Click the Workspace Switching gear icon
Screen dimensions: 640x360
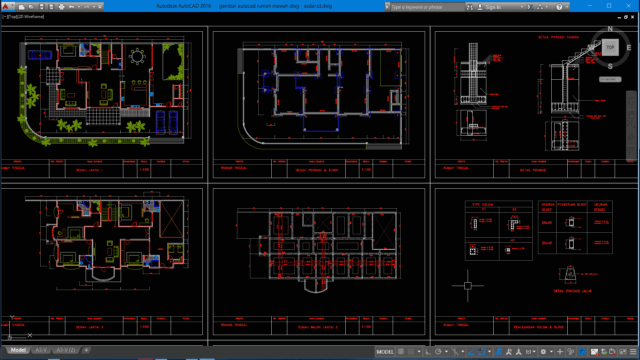click(x=543, y=351)
